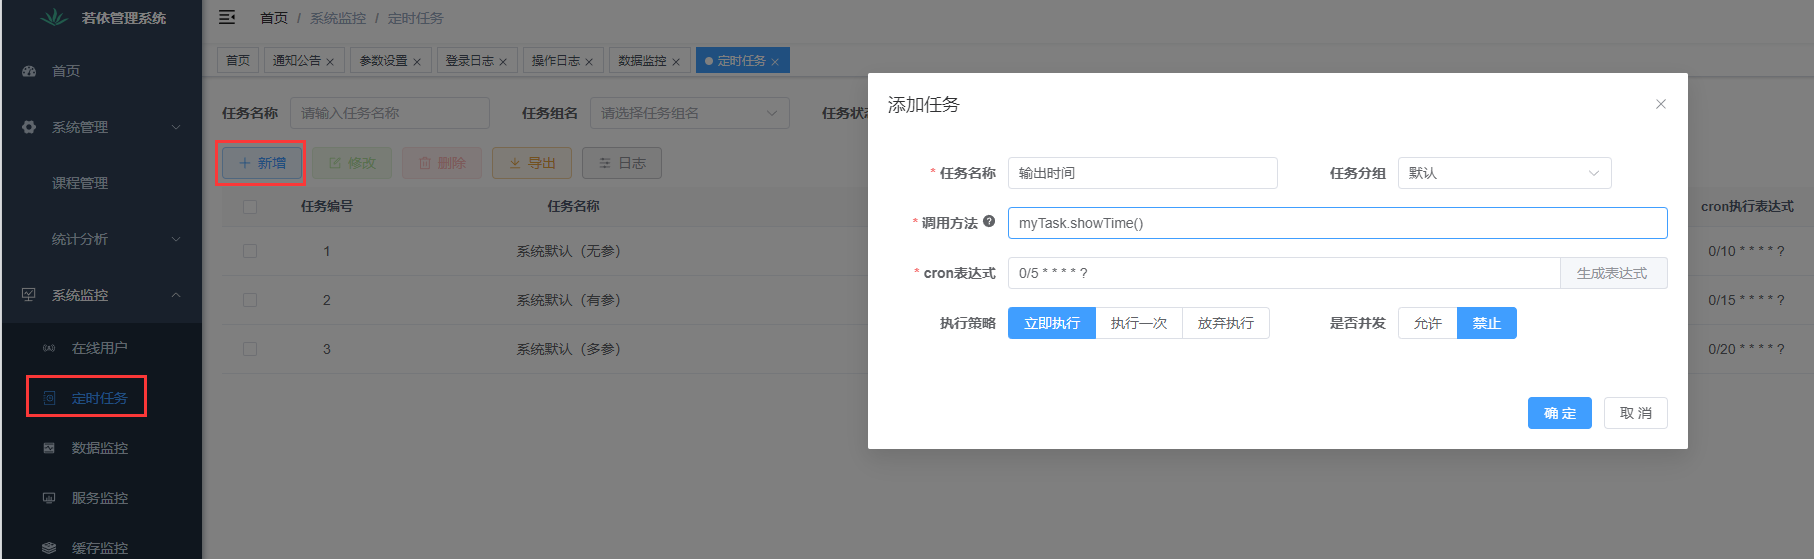The height and width of the screenshot is (559, 1814).
Task: Click the 系统管理 gear icon
Action: 29,127
